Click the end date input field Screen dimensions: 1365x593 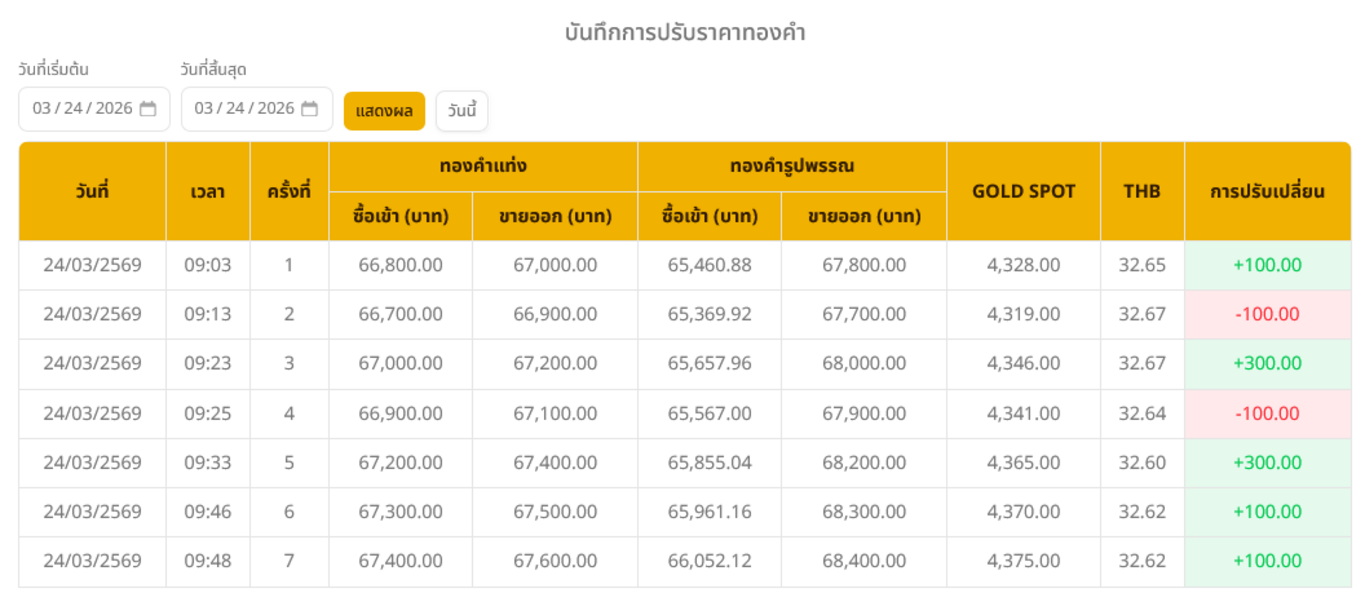[x=244, y=109]
